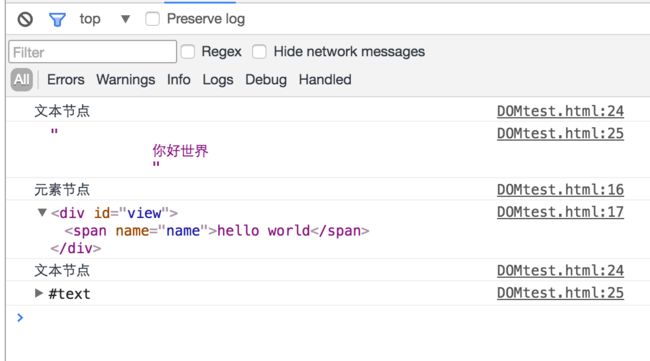Screen dimensions: 650x361
Task: Open source link DOMtest.html:16
Action: click(560, 190)
